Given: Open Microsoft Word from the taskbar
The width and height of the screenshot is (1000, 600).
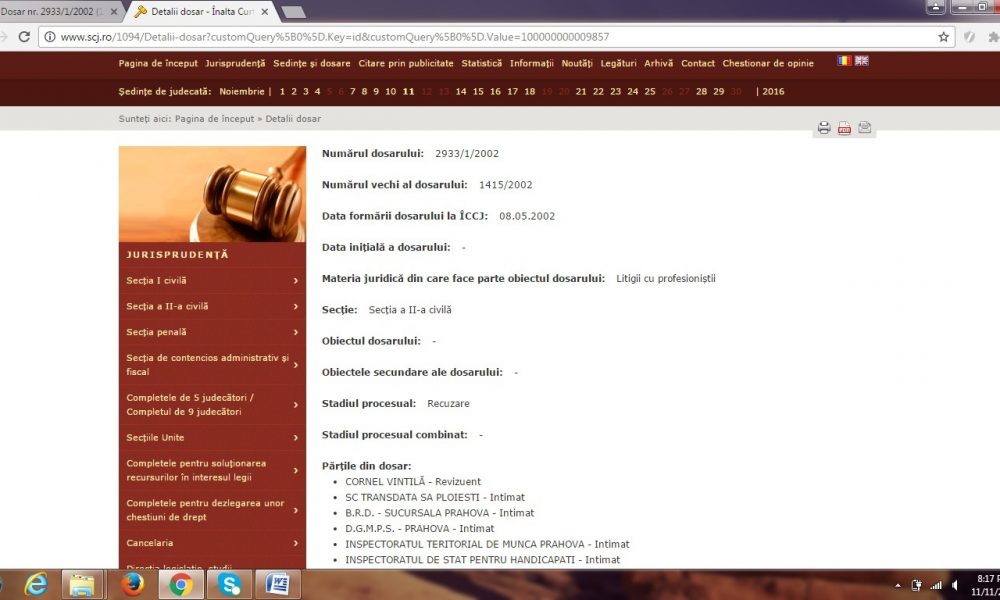Looking at the screenshot, I should click(277, 584).
